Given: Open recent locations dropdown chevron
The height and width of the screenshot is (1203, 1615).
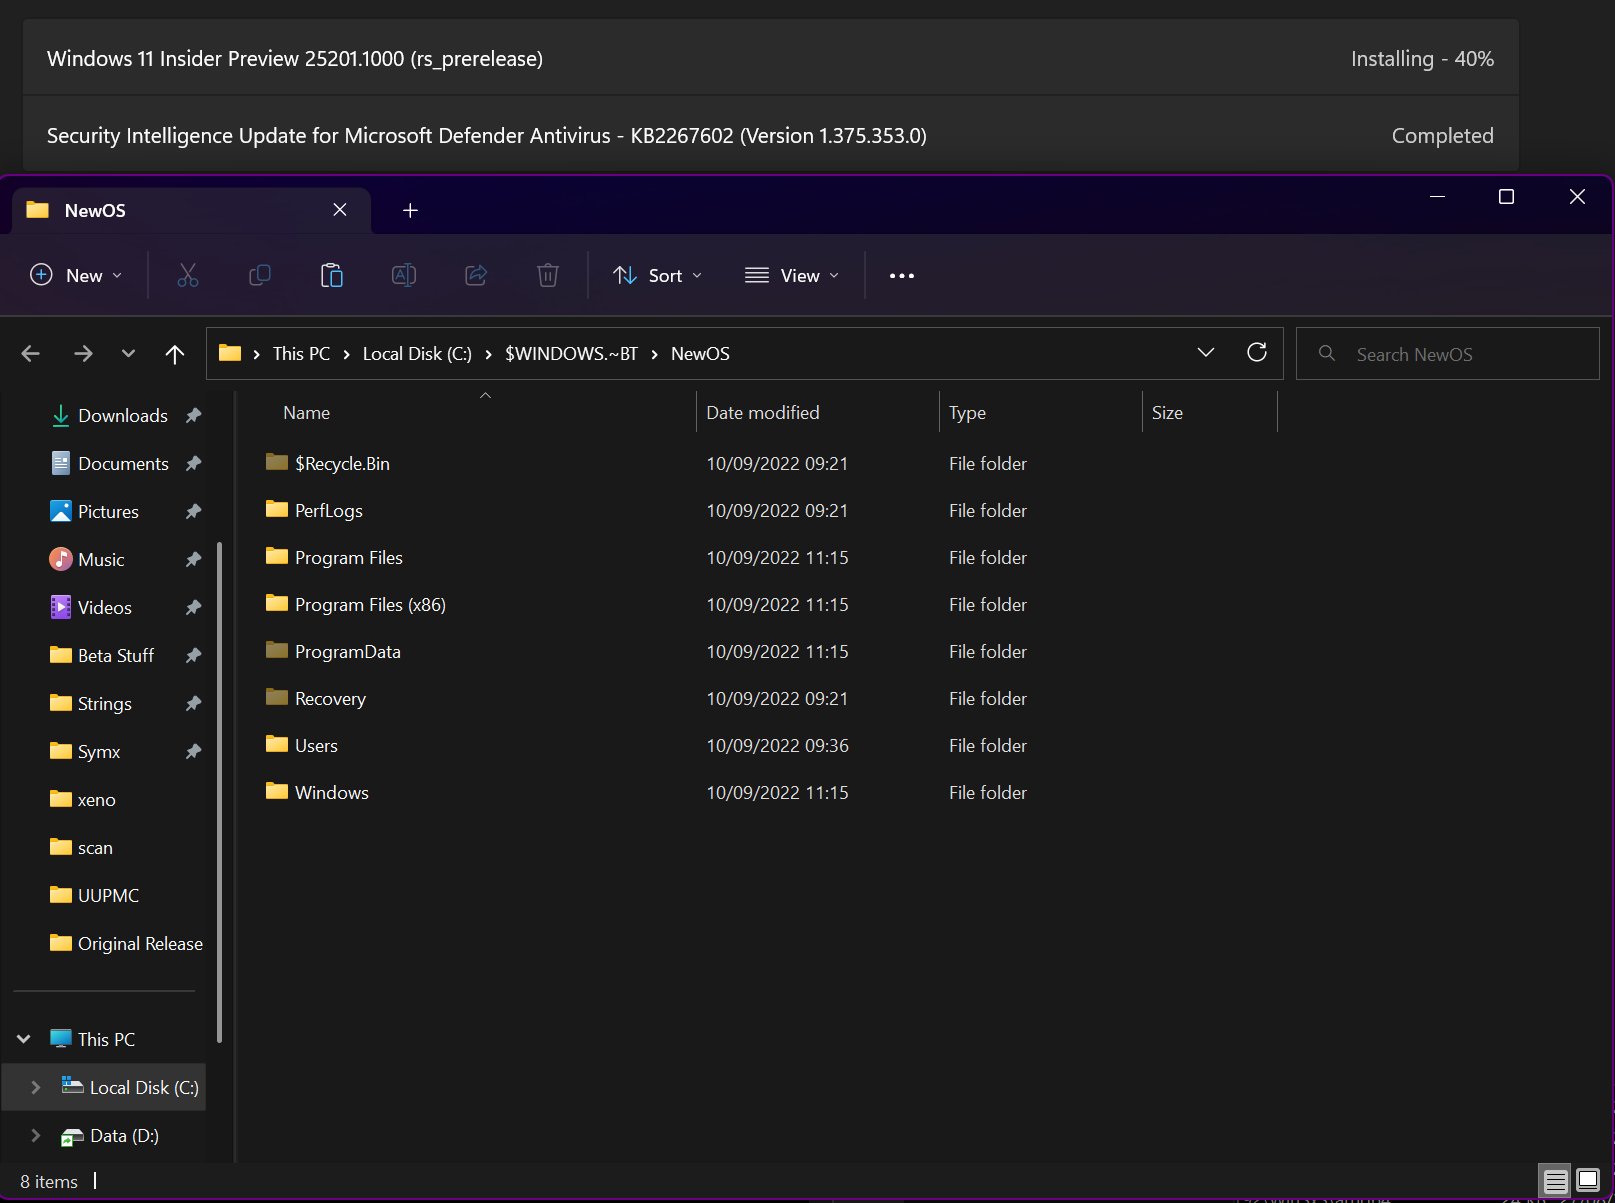Looking at the screenshot, I should (128, 354).
